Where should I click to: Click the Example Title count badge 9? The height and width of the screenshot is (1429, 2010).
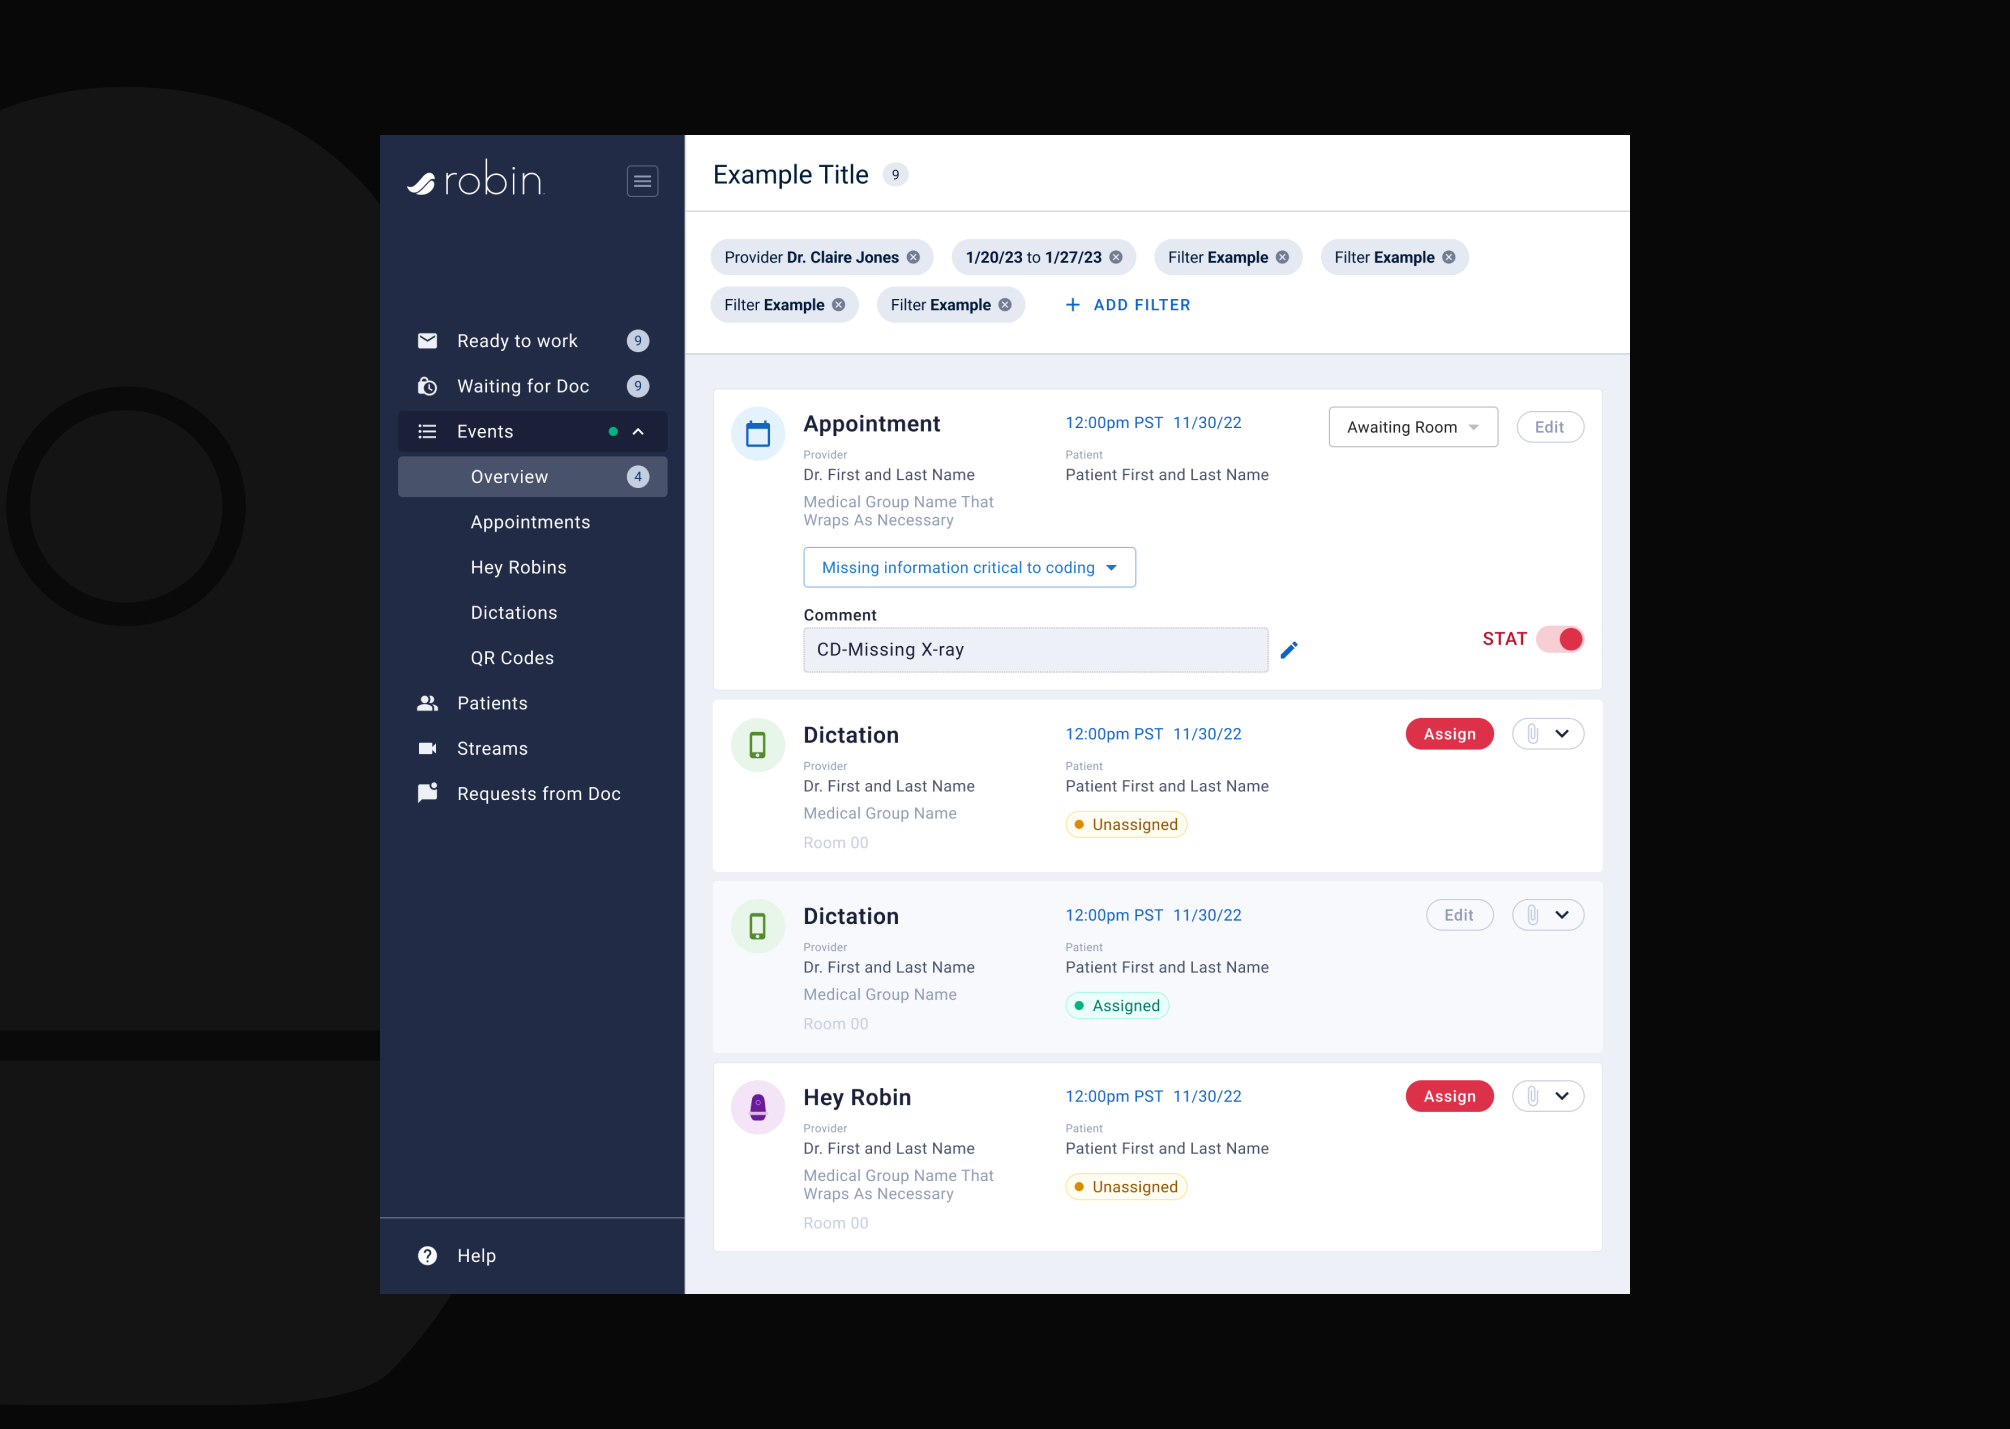tap(895, 175)
